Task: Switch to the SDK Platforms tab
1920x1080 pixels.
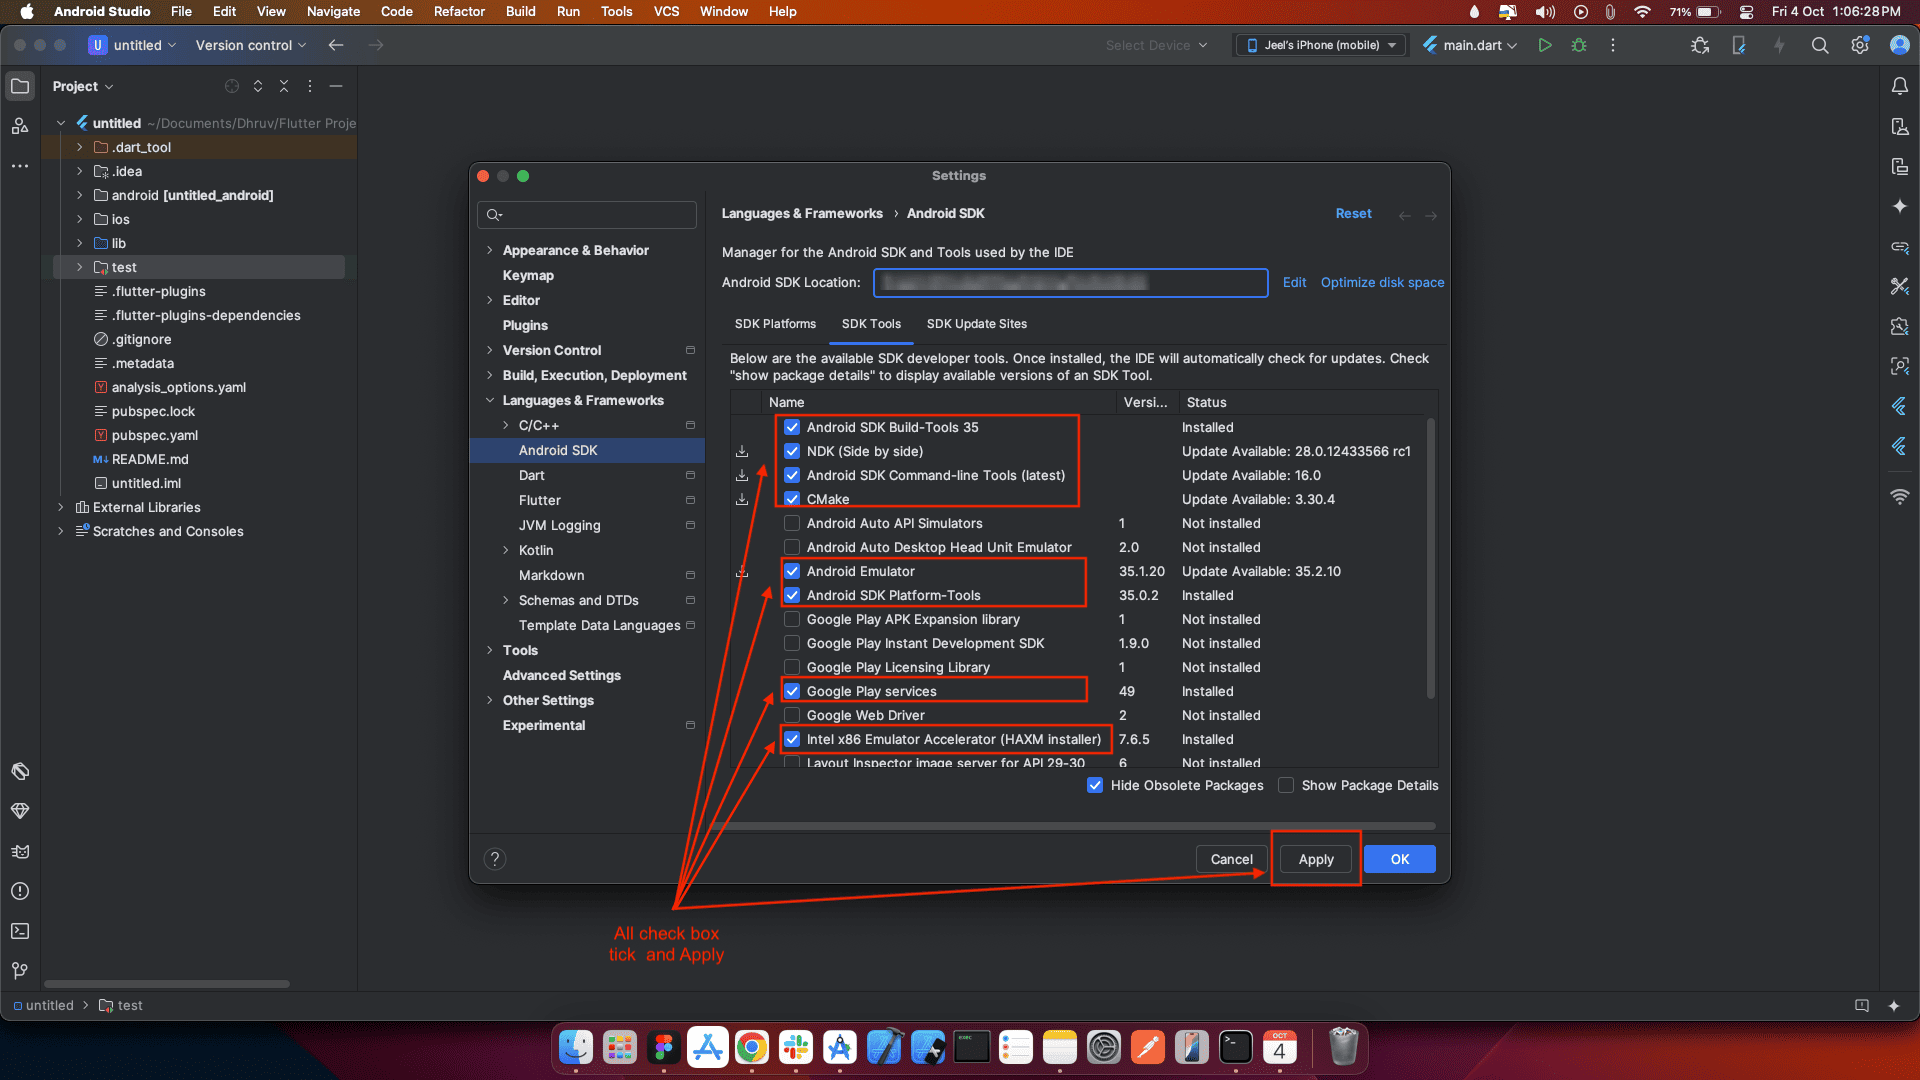Action: pos(775,324)
